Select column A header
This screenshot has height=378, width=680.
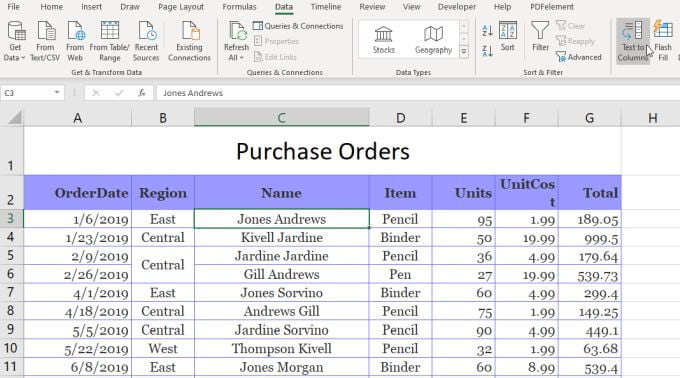pyautogui.click(x=78, y=117)
